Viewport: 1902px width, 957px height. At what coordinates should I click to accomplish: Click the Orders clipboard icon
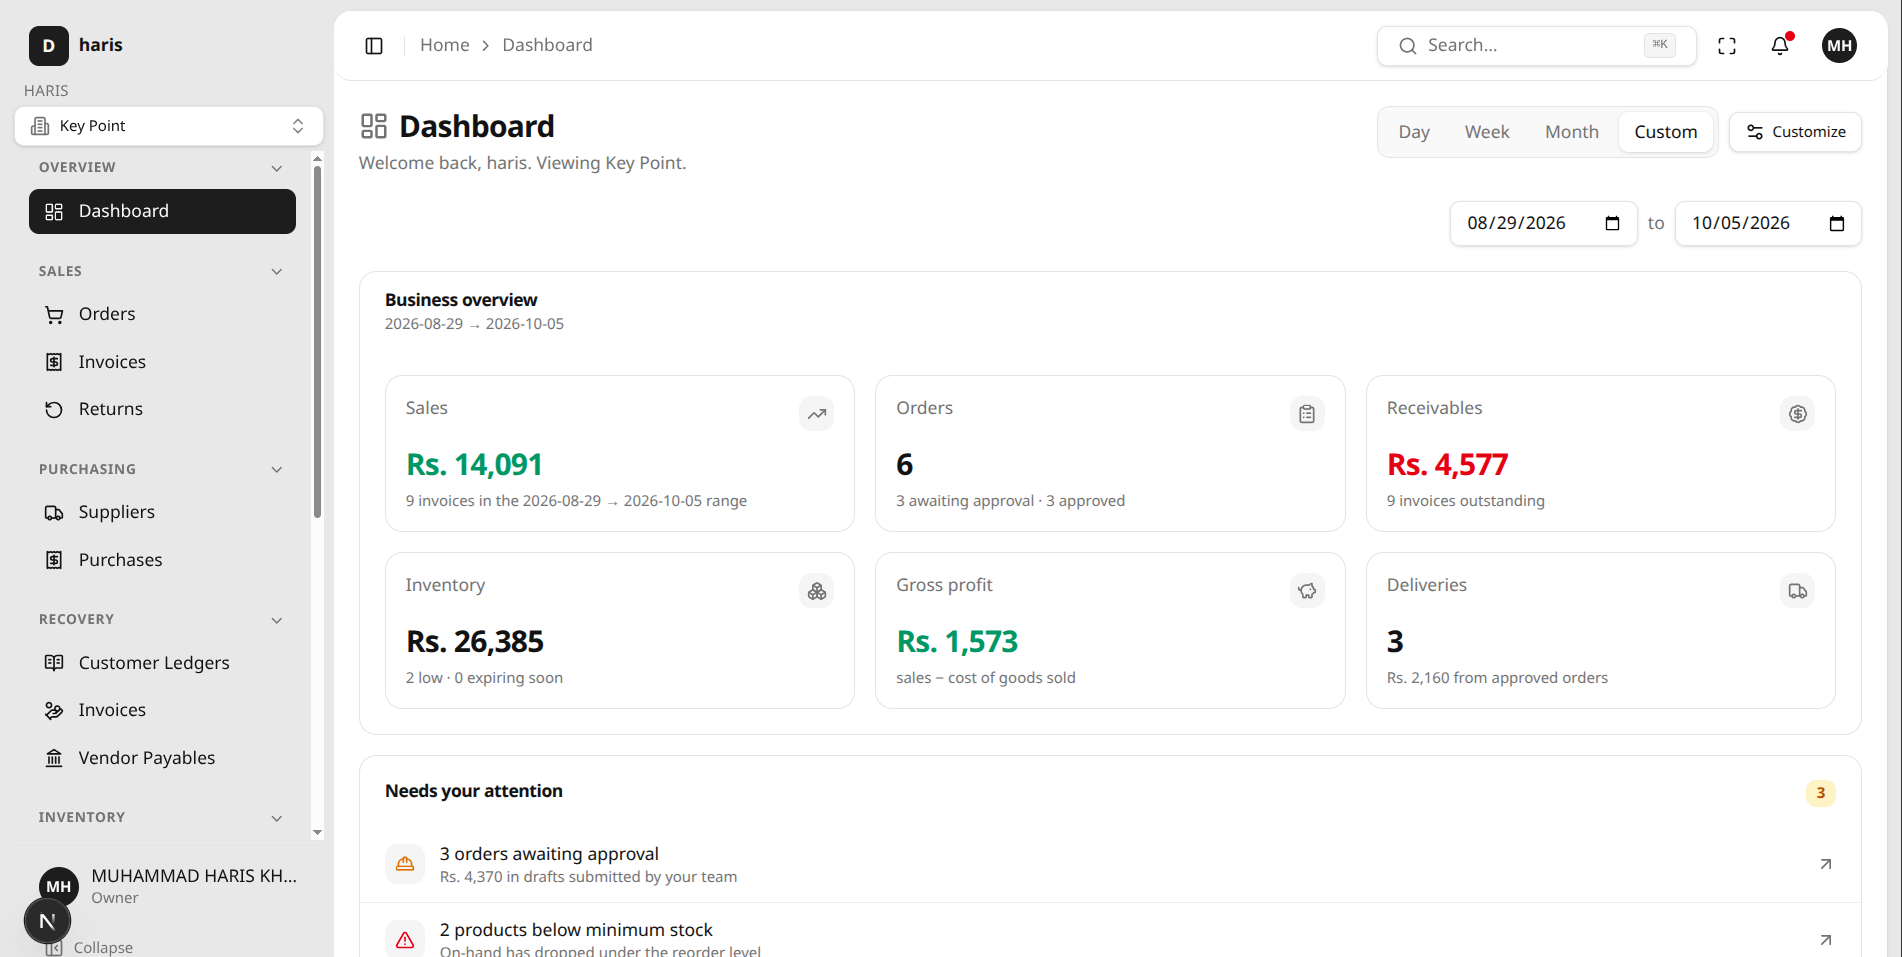click(1307, 414)
